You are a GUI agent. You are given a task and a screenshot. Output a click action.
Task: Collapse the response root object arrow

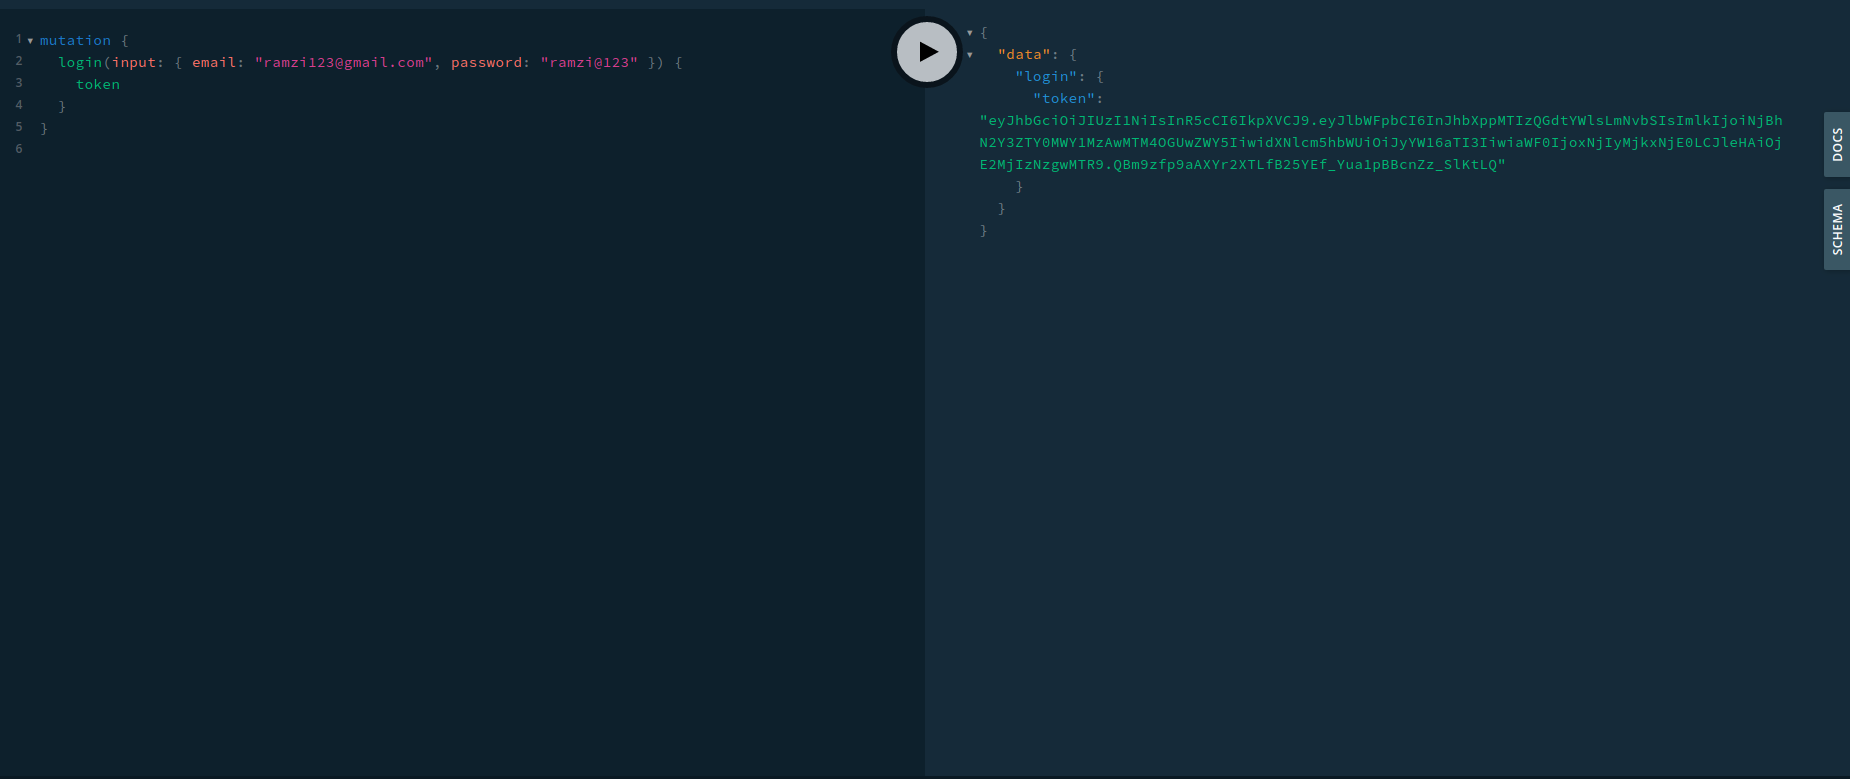[x=970, y=33]
